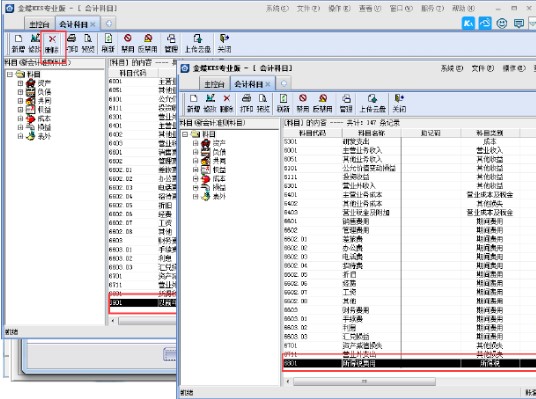Expand 资产 node in the front window tree

pyautogui.click(x=196, y=143)
